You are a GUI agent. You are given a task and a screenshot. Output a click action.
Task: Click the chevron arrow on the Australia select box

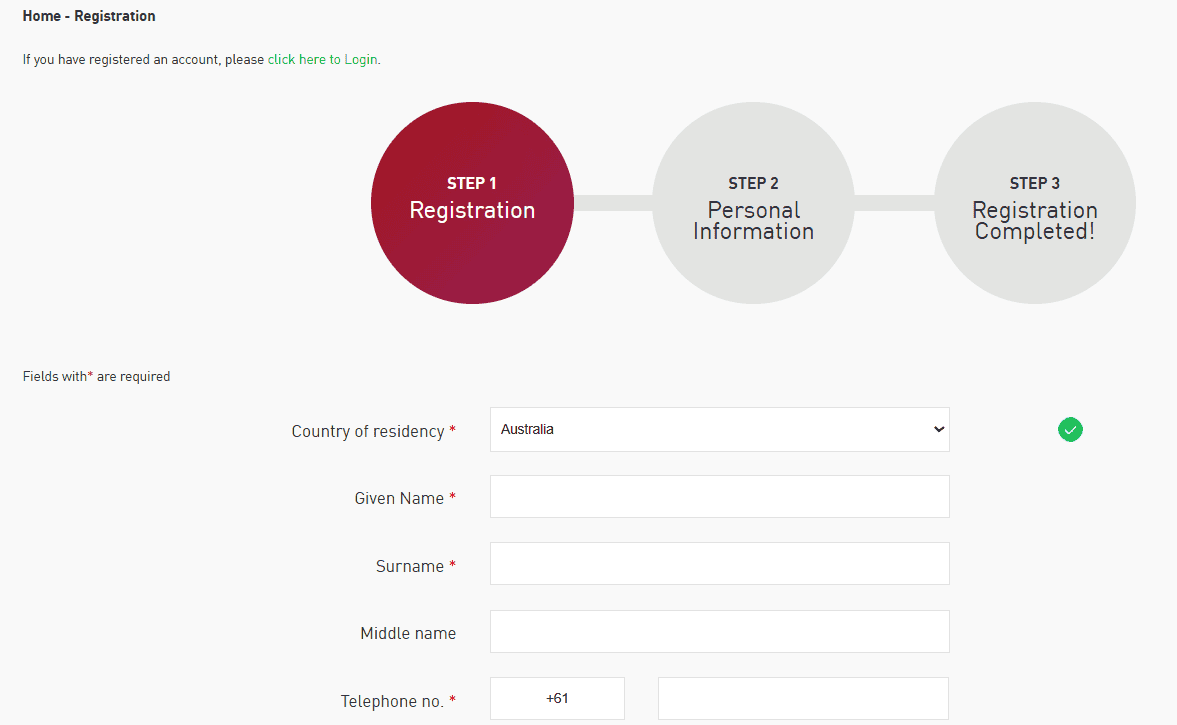pyautogui.click(x=938, y=430)
